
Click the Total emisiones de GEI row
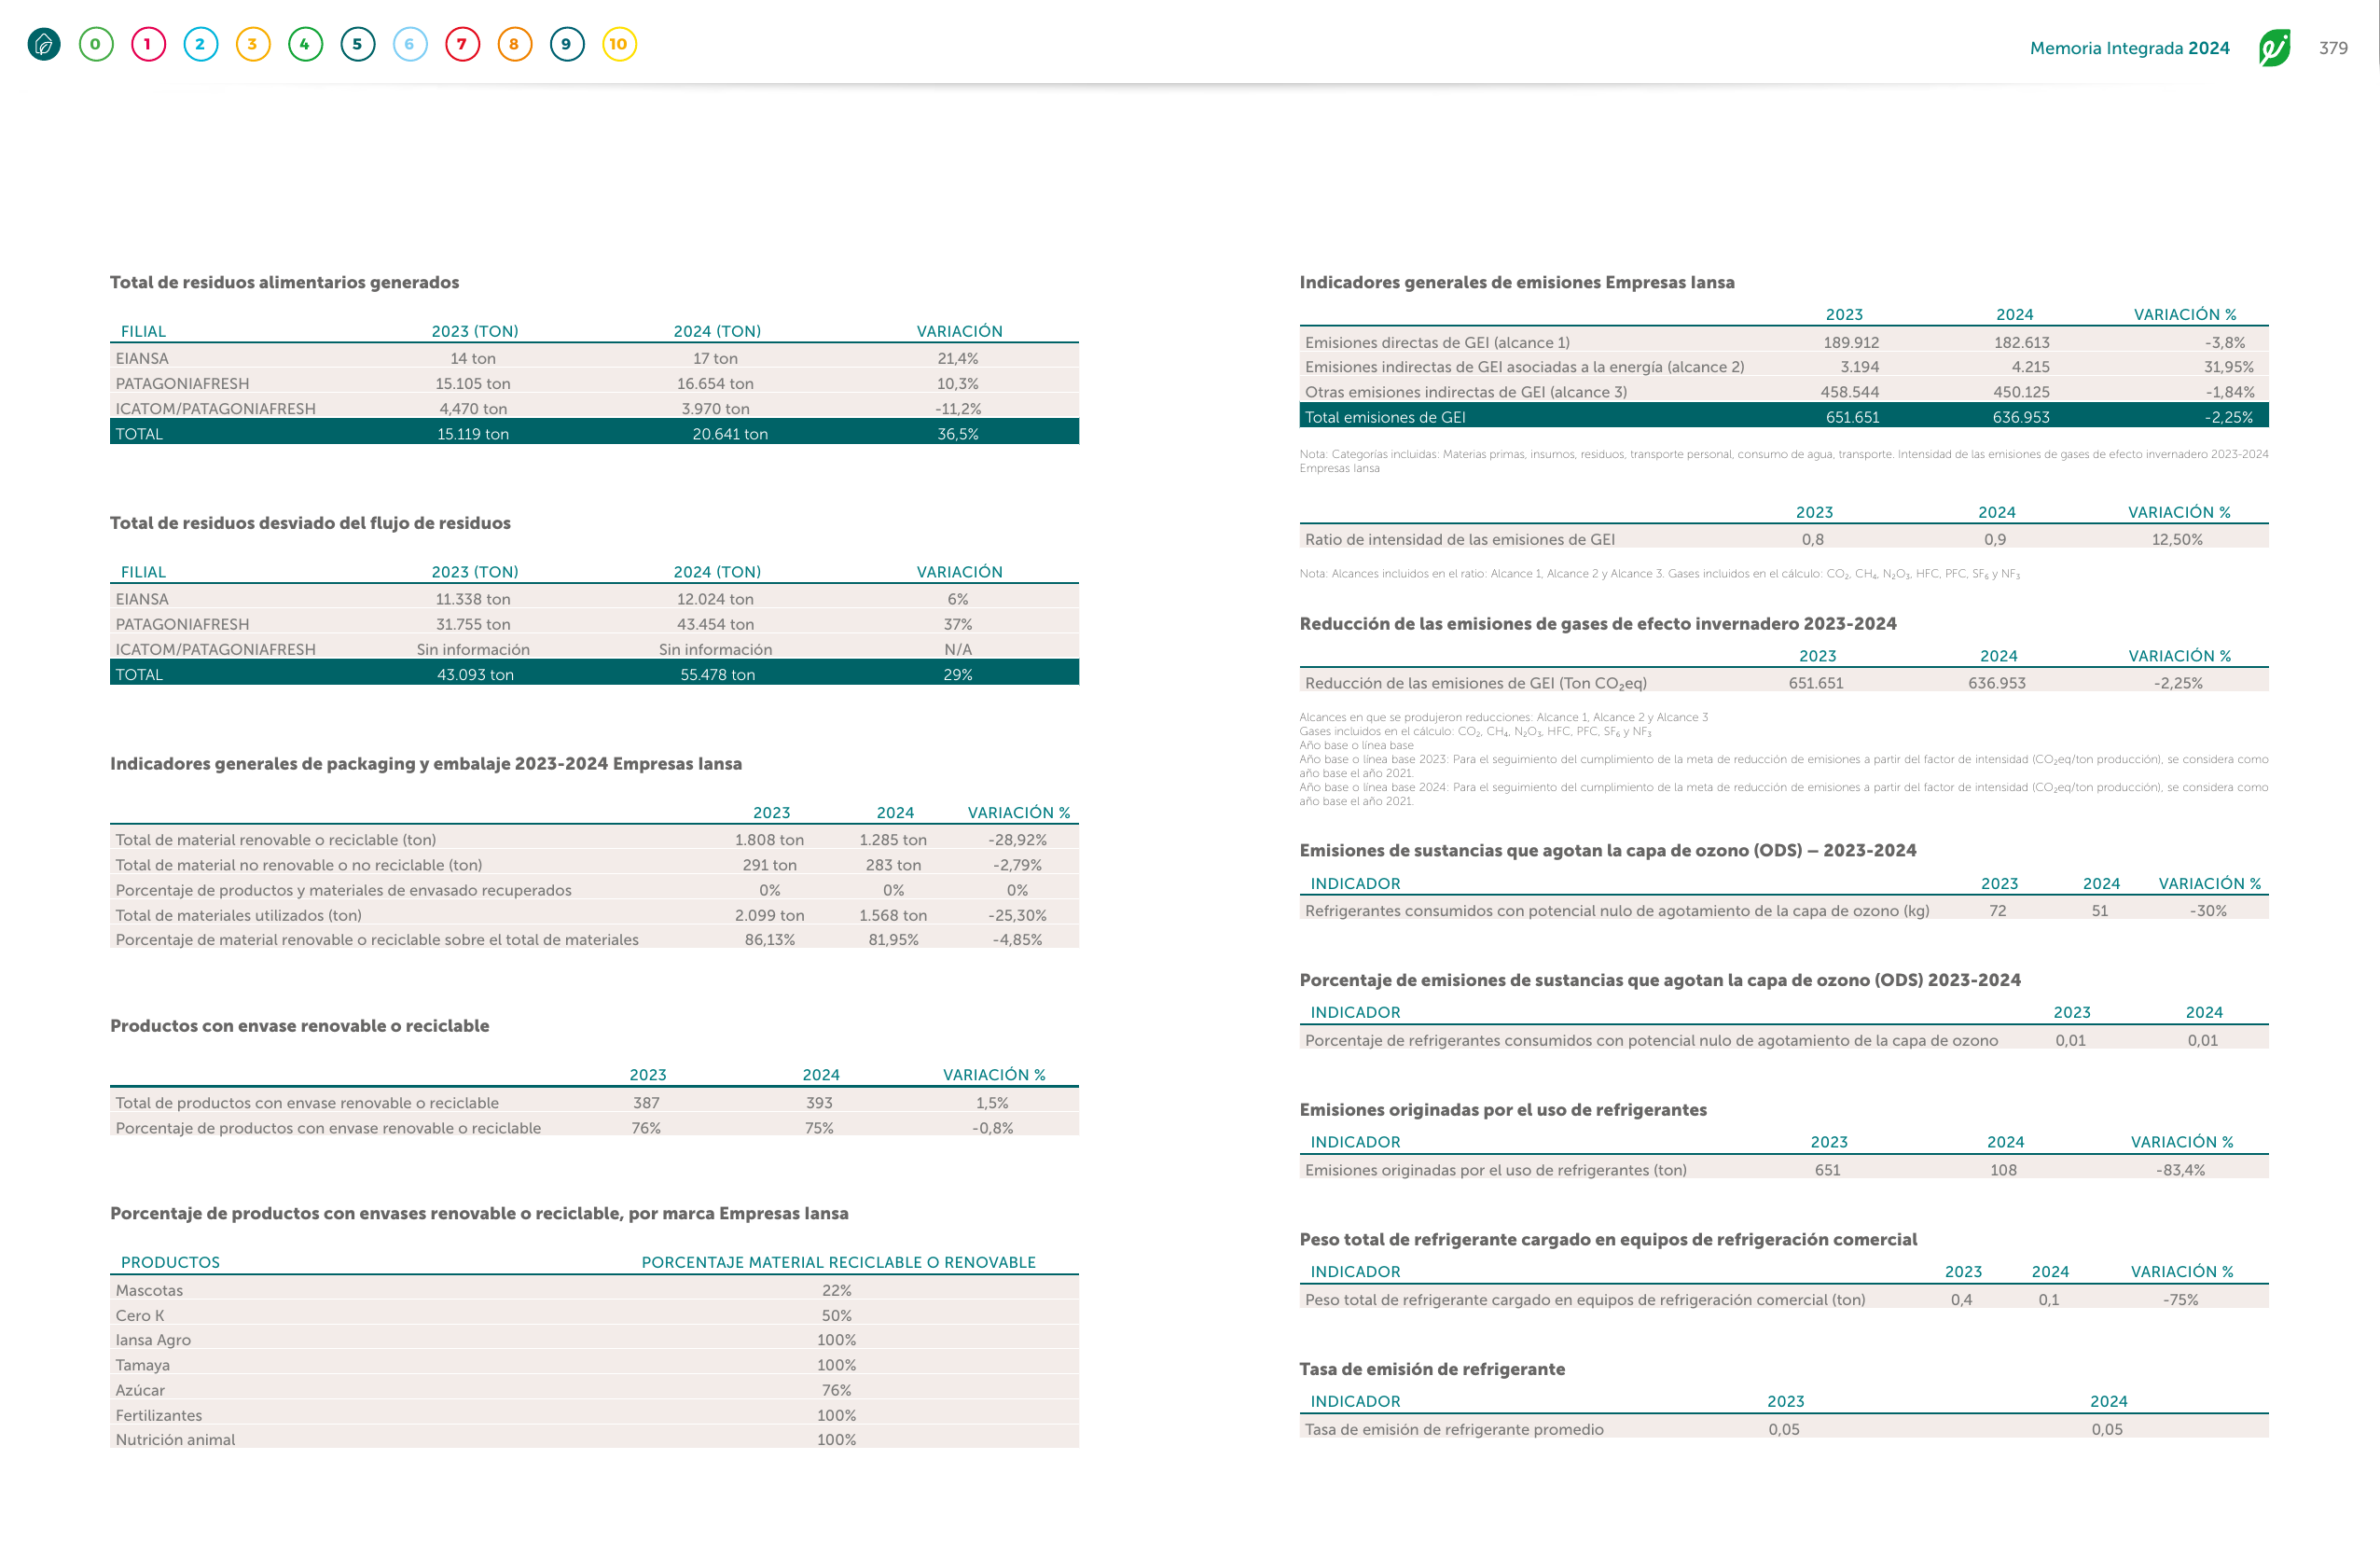tap(1783, 417)
